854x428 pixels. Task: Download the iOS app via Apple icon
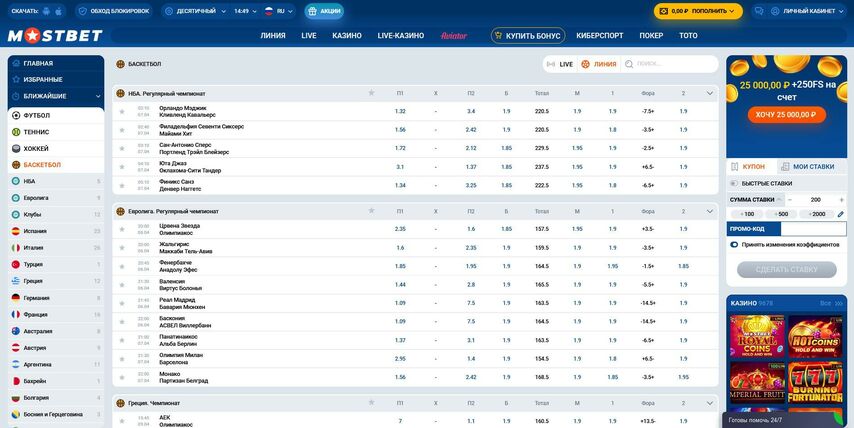[58, 11]
